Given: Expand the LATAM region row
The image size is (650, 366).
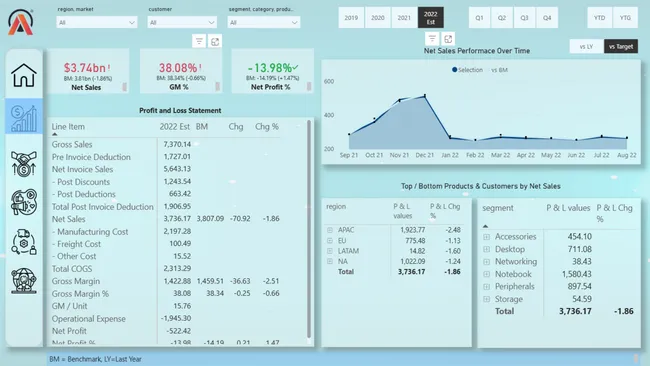Looking at the screenshot, I should click(x=330, y=251).
